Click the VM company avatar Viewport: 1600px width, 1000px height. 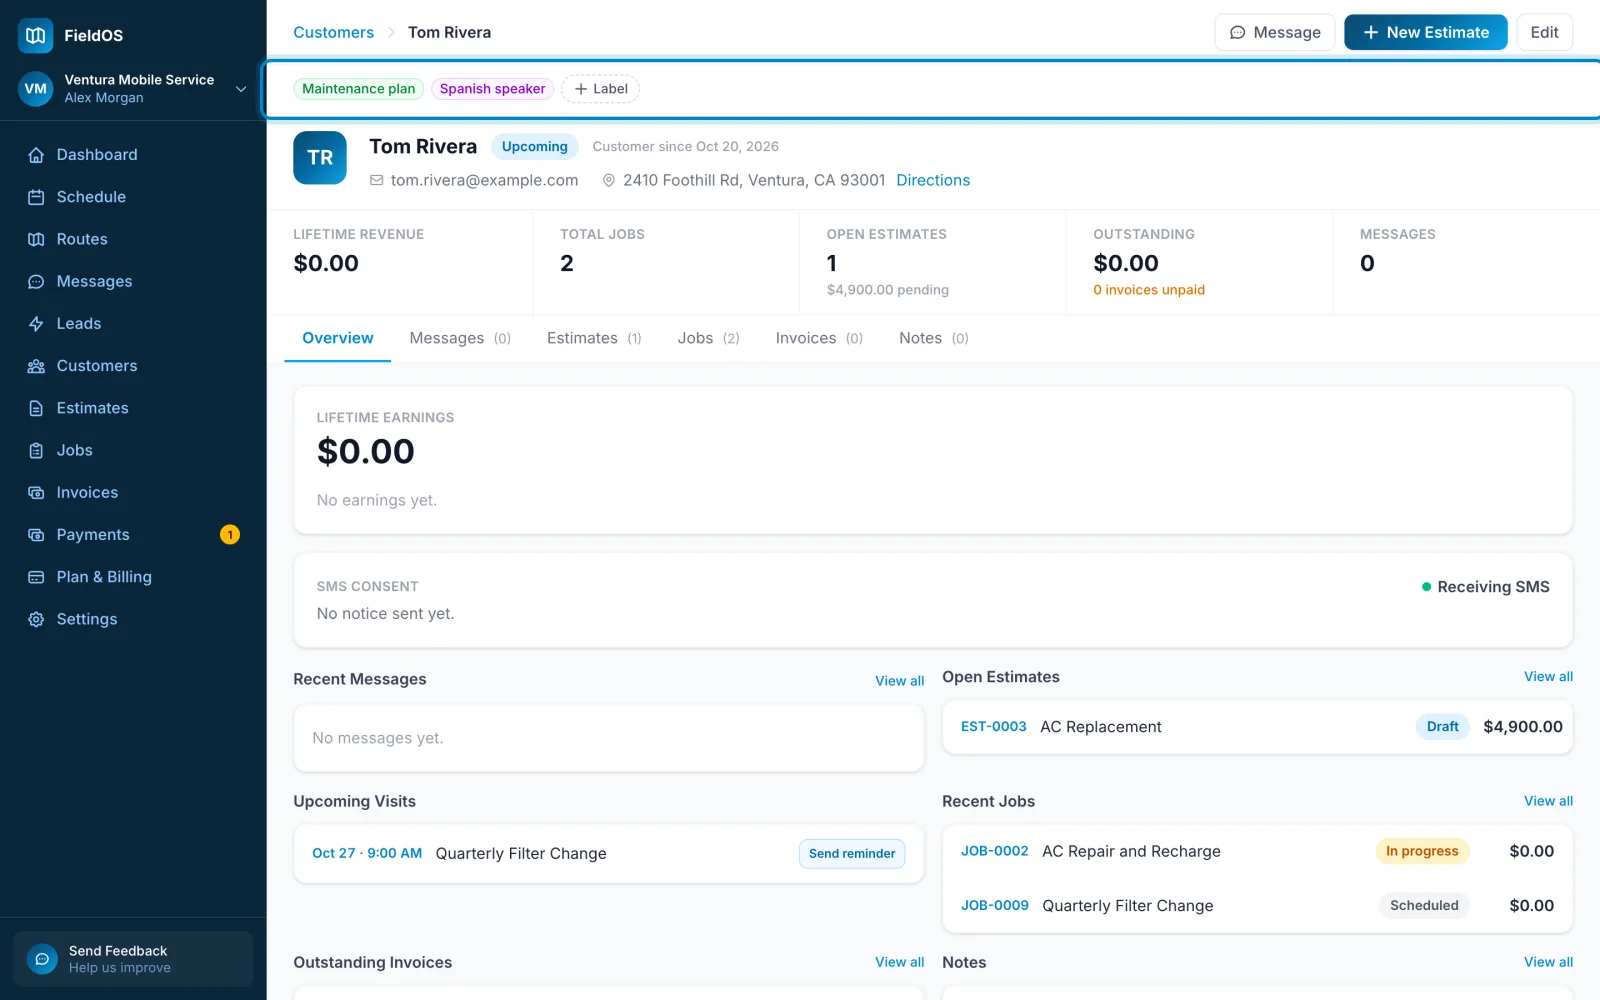pyautogui.click(x=35, y=89)
